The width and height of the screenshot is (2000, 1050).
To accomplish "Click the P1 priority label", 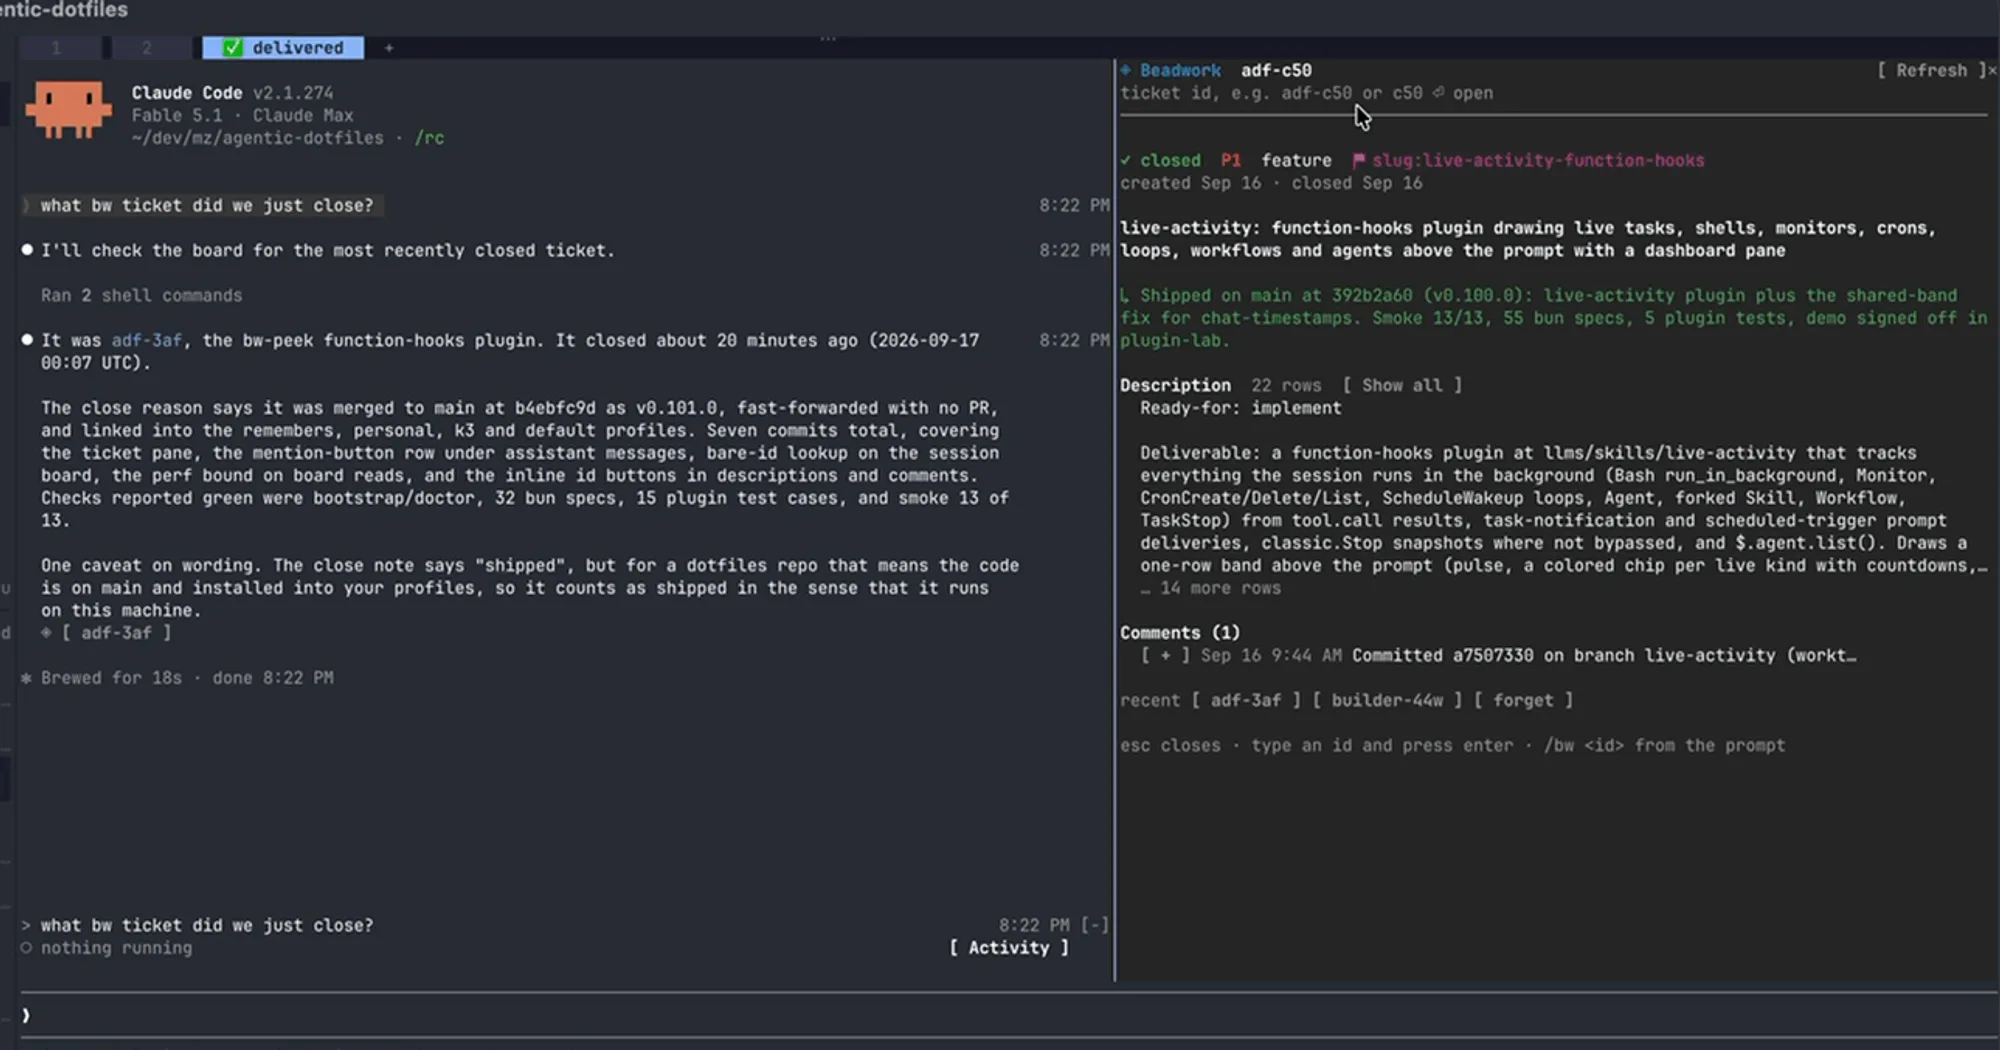I will pyautogui.click(x=1230, y=160).
